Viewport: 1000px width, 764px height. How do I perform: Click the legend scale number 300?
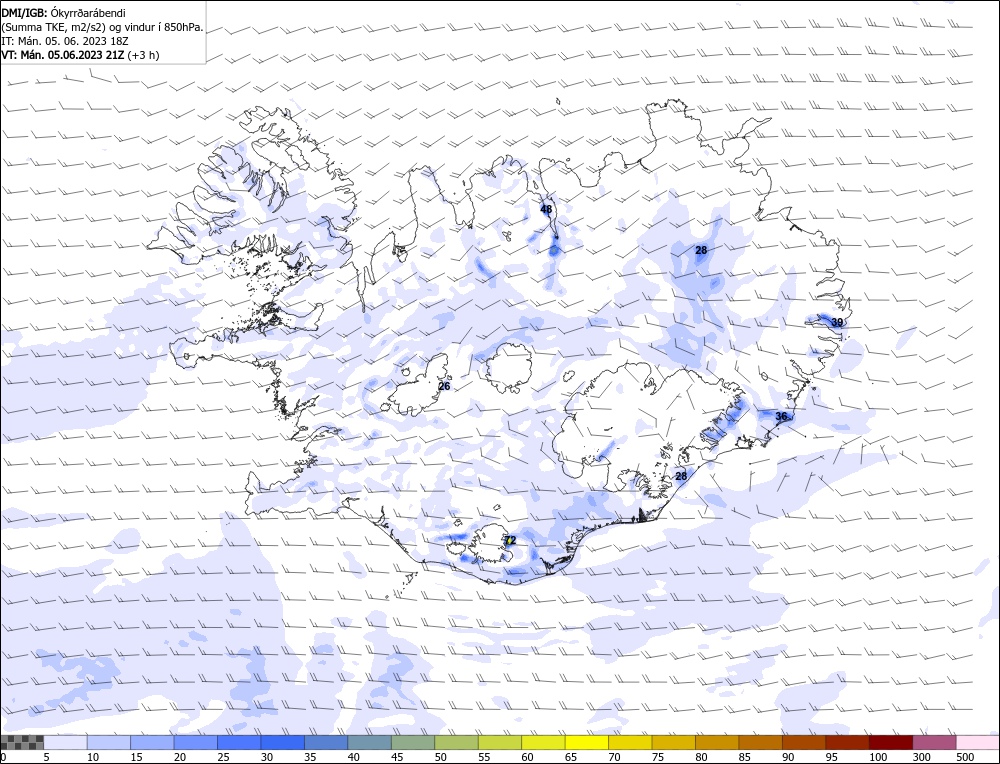tap(921, 757)
